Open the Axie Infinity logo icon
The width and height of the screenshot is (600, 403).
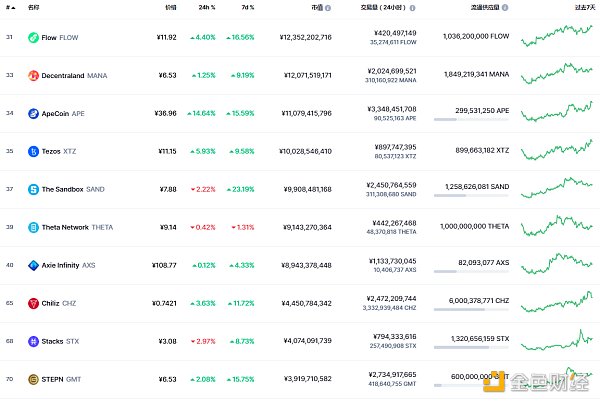coord(33,265)
